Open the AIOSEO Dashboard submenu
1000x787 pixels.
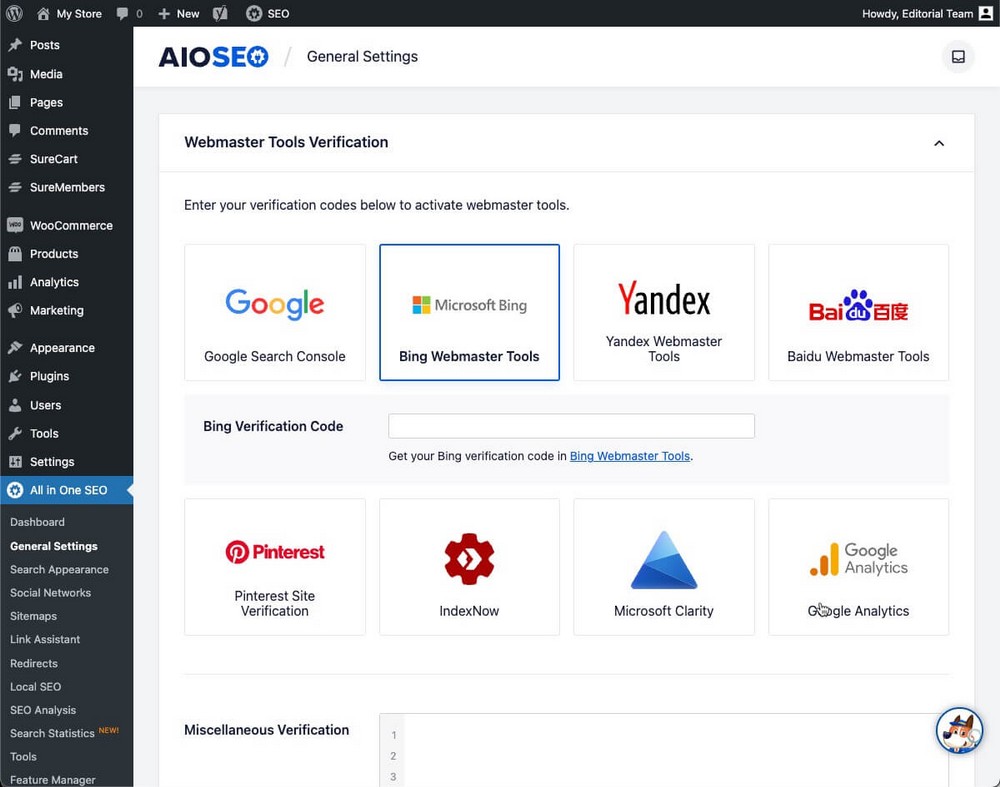pyautogui.click(x=37, y=522)
